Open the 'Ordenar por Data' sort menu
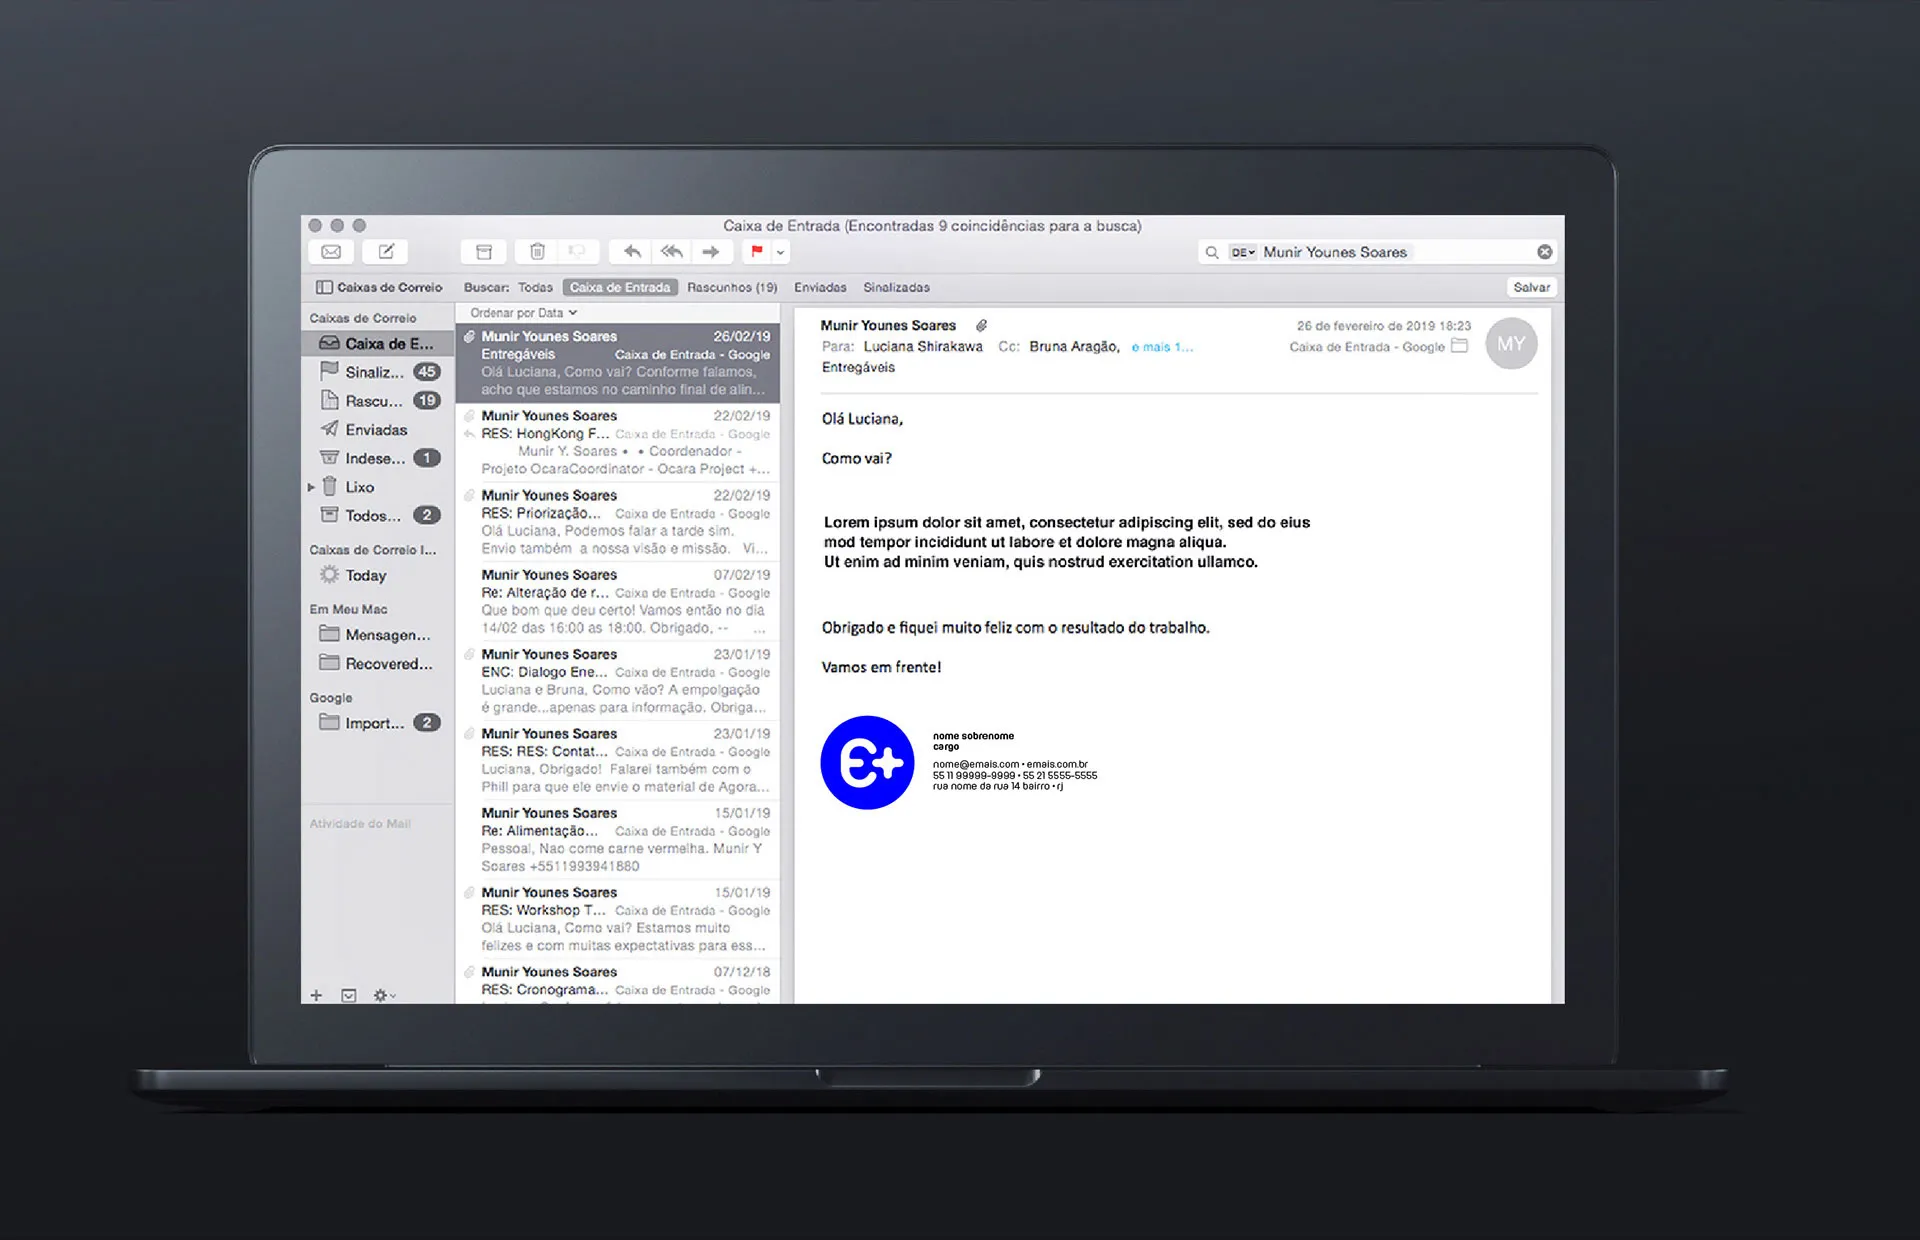The image size is (1920, 1240). click(523, 313)
